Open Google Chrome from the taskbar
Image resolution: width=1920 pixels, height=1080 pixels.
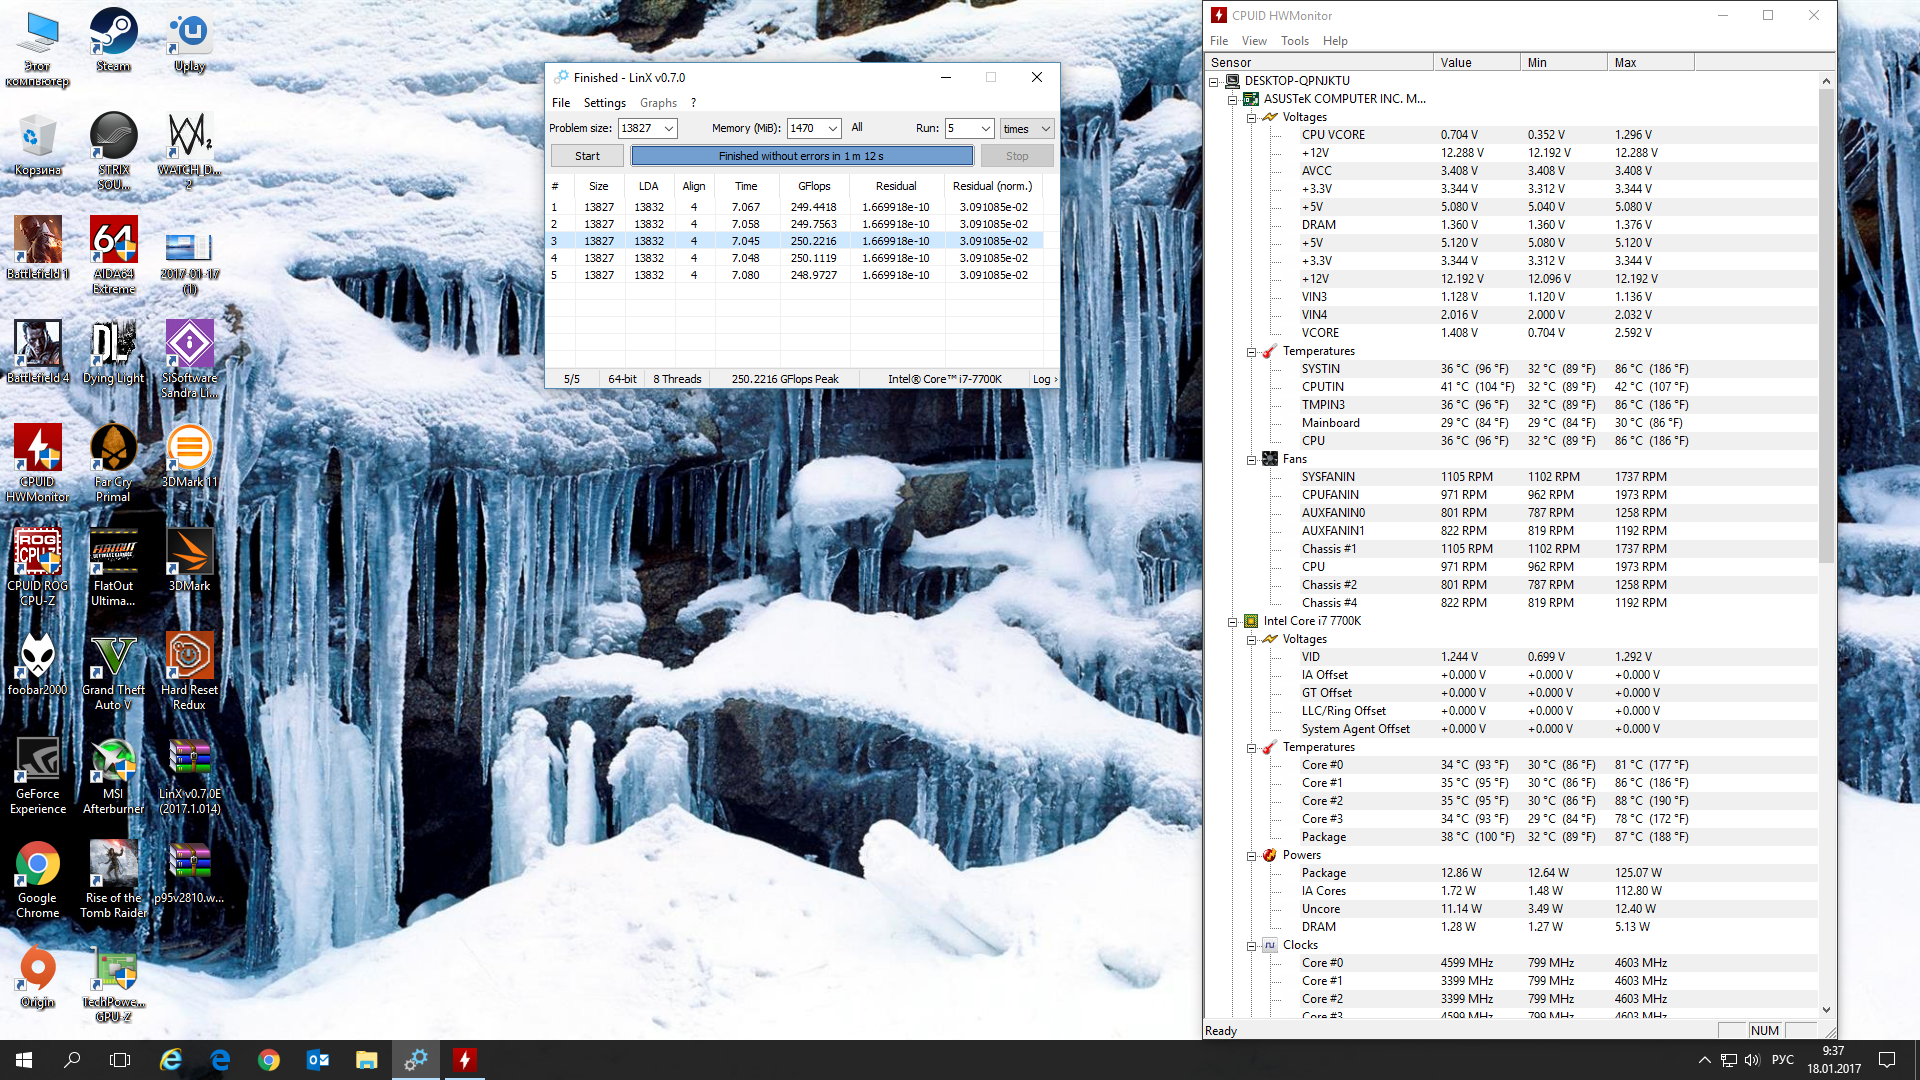coord(269,1060)
